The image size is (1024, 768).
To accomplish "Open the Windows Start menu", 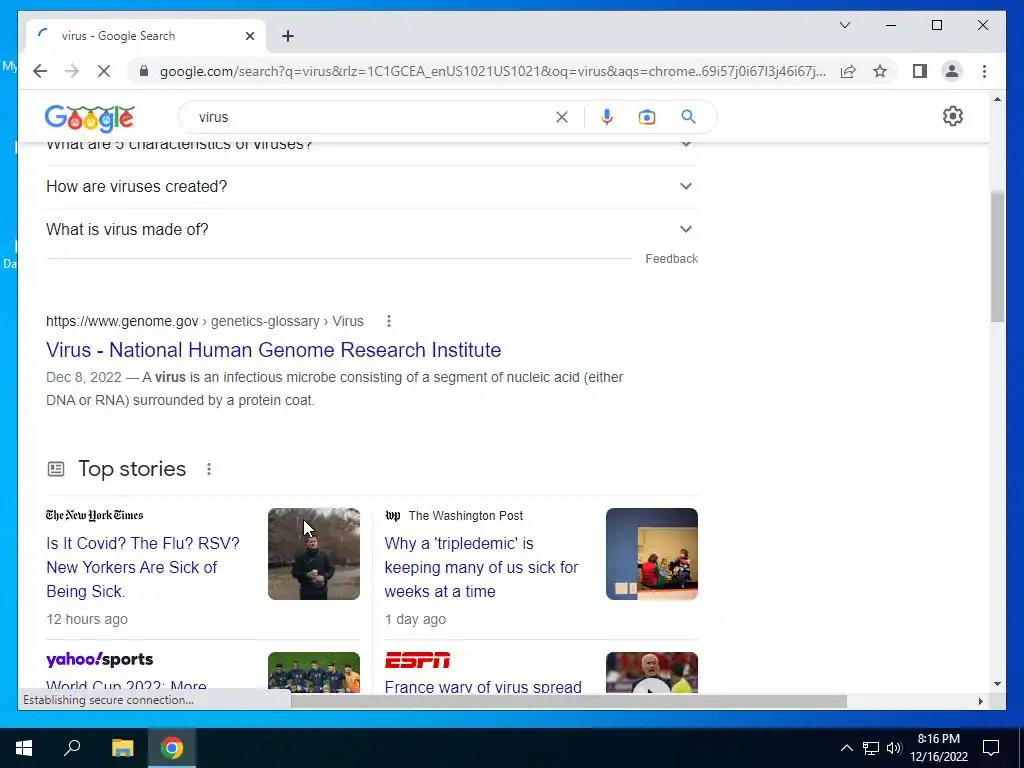I will tap(24, 748).
